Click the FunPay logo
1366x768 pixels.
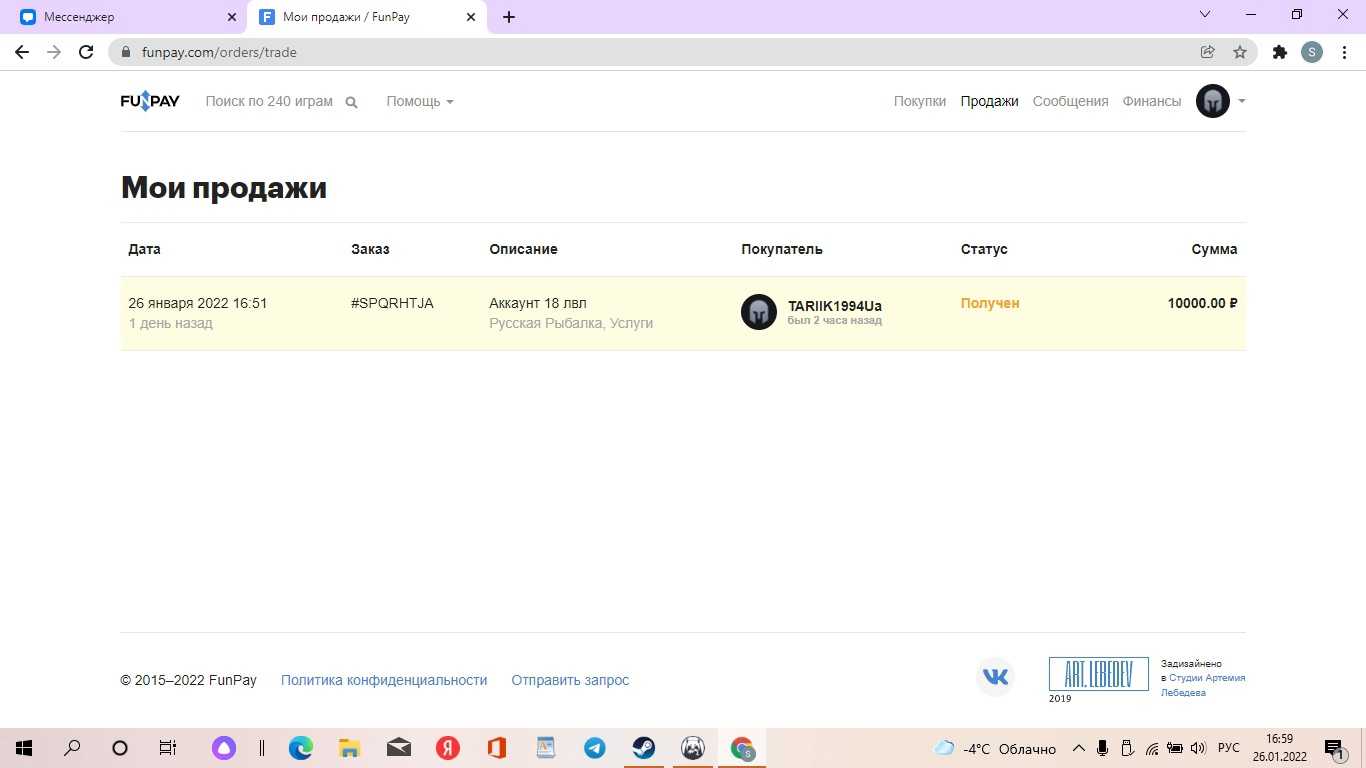pyautogui.click(x=150, y=101)
